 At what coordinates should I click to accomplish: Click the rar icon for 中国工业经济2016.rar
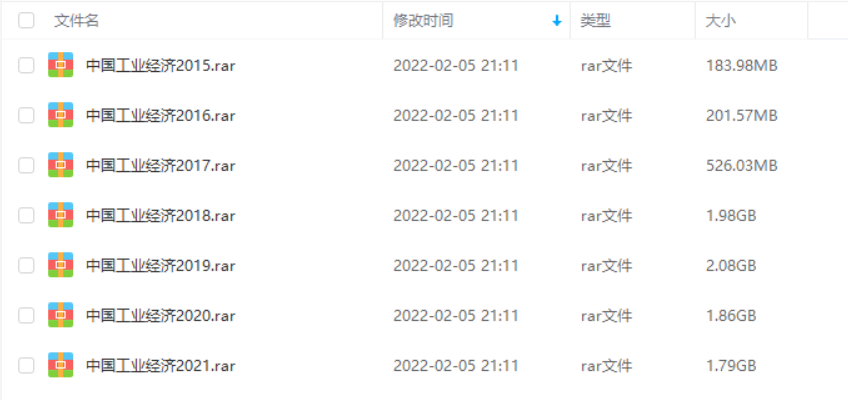click(x=60, y=115)
